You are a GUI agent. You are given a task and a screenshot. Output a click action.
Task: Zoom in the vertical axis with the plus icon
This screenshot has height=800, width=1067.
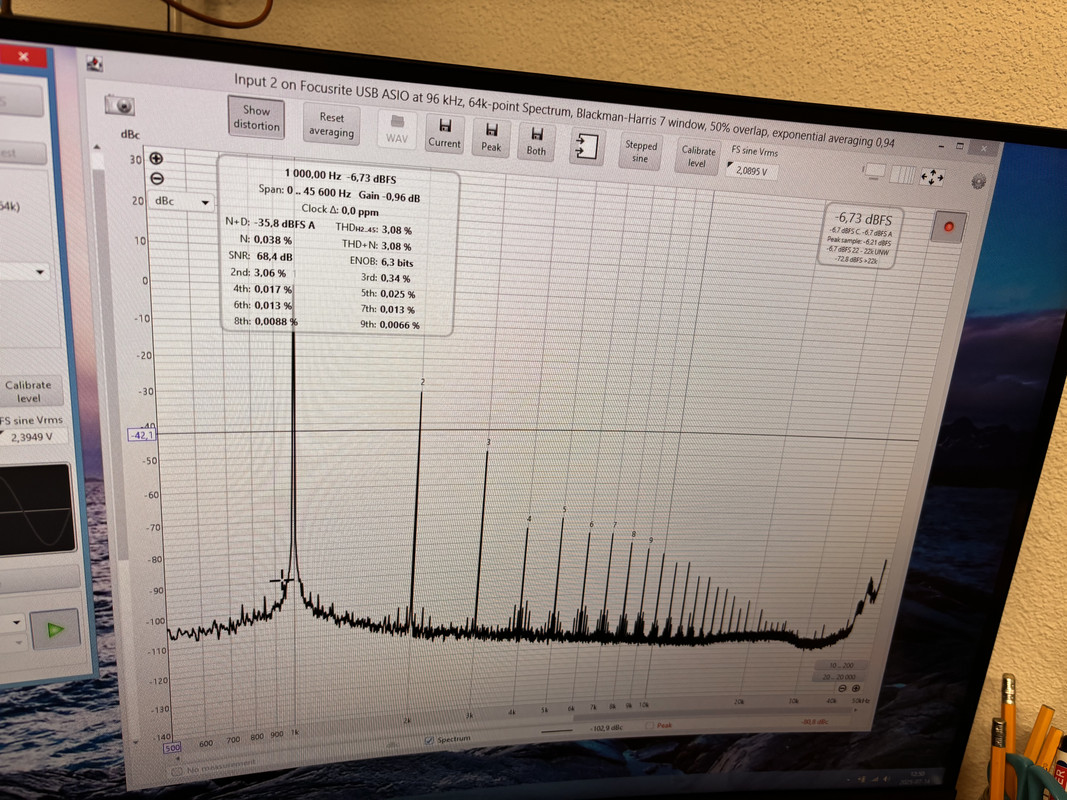tap(156, 159)
